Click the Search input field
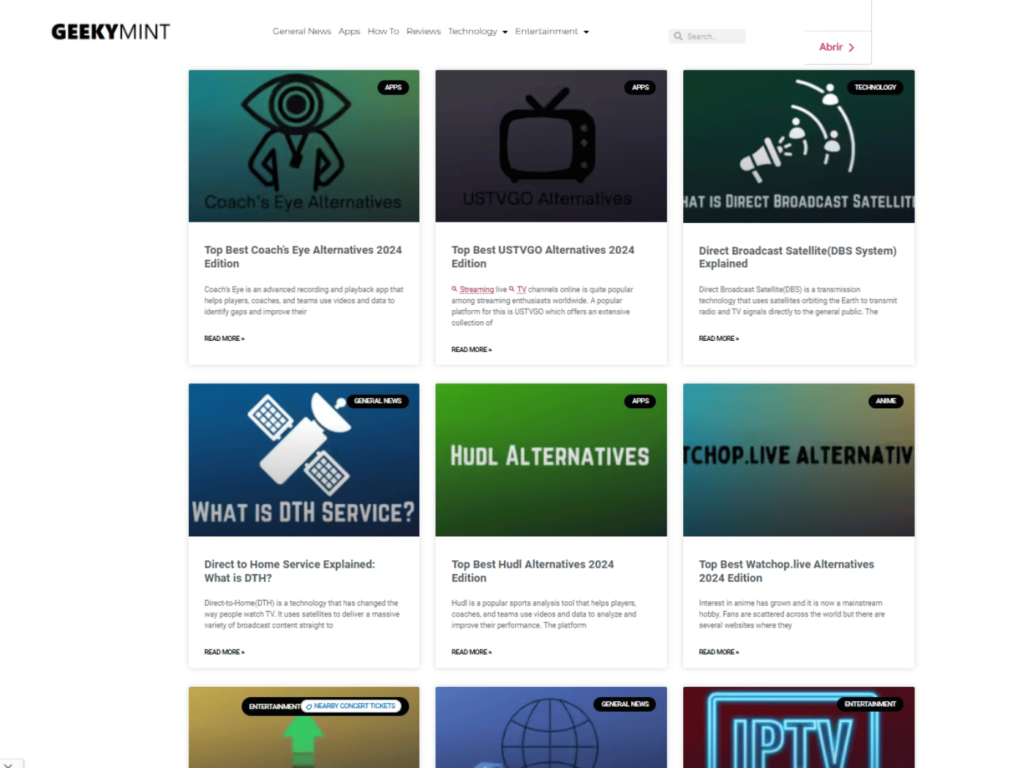The image size is (1024, 768). [x=710, y=36]
